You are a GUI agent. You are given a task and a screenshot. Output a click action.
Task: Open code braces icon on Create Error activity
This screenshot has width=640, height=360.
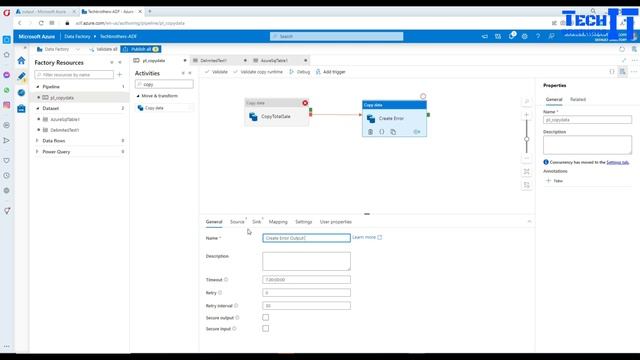tap(382, 132)
